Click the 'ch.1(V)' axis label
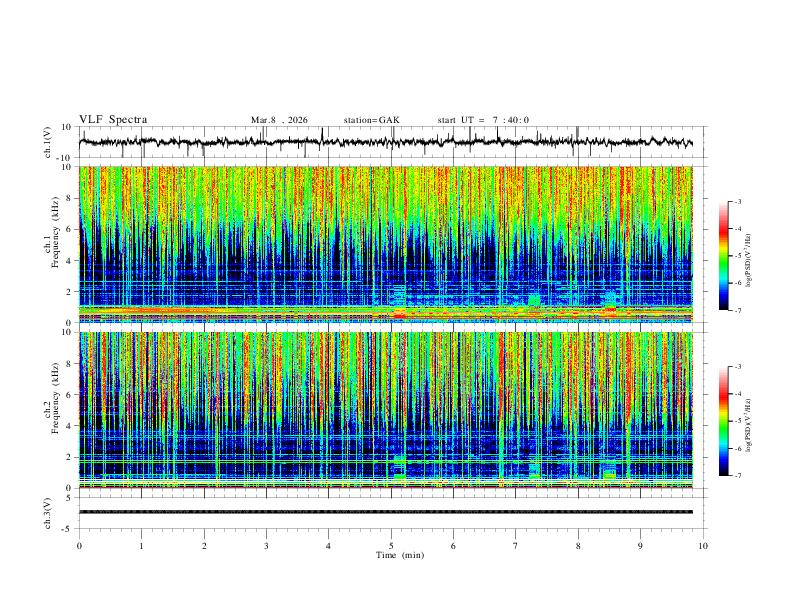 point(48,142)
